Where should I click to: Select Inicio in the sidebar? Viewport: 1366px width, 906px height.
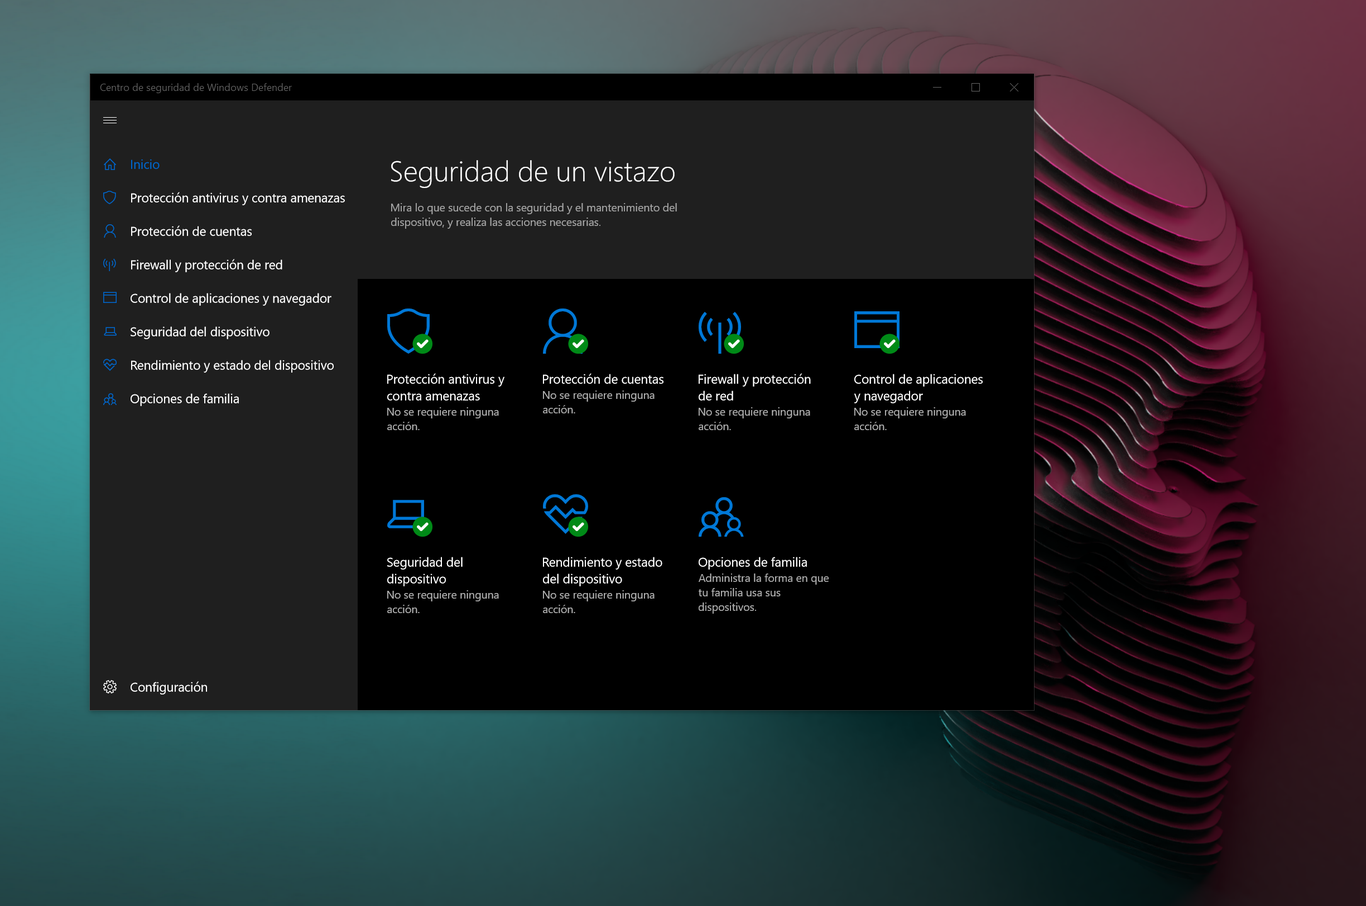[x=144, y=164]
